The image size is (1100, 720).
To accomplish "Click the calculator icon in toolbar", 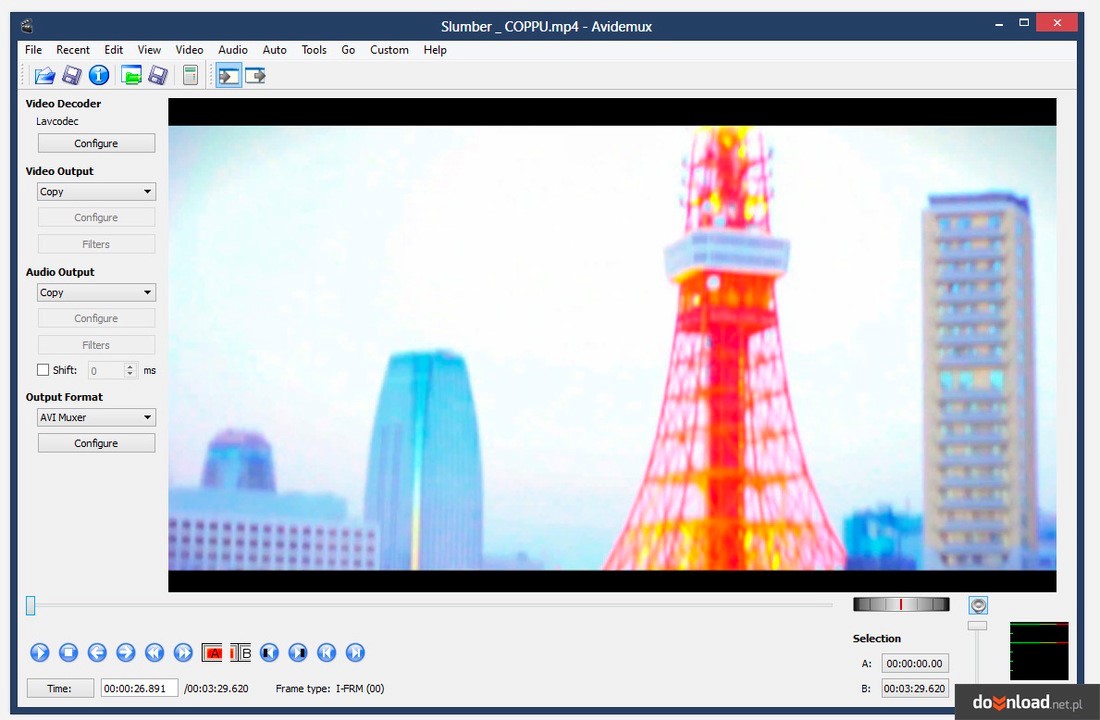I will [x=189, y=75].
